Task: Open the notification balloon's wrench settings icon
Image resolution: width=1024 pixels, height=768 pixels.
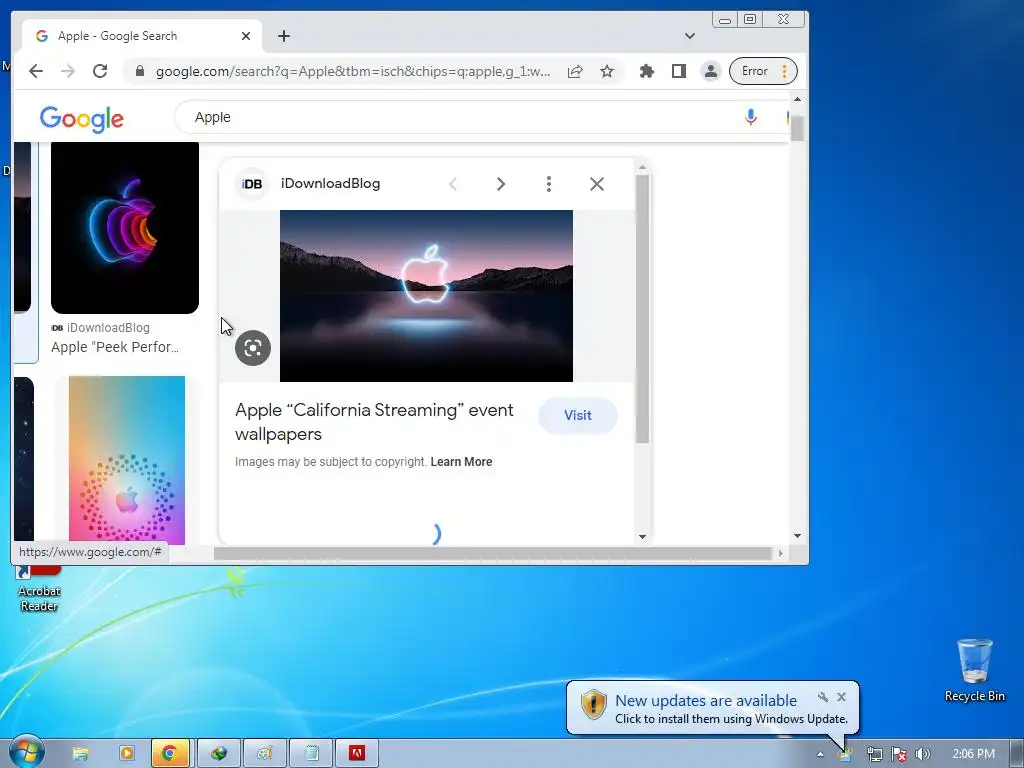Action: pos(823,697)
